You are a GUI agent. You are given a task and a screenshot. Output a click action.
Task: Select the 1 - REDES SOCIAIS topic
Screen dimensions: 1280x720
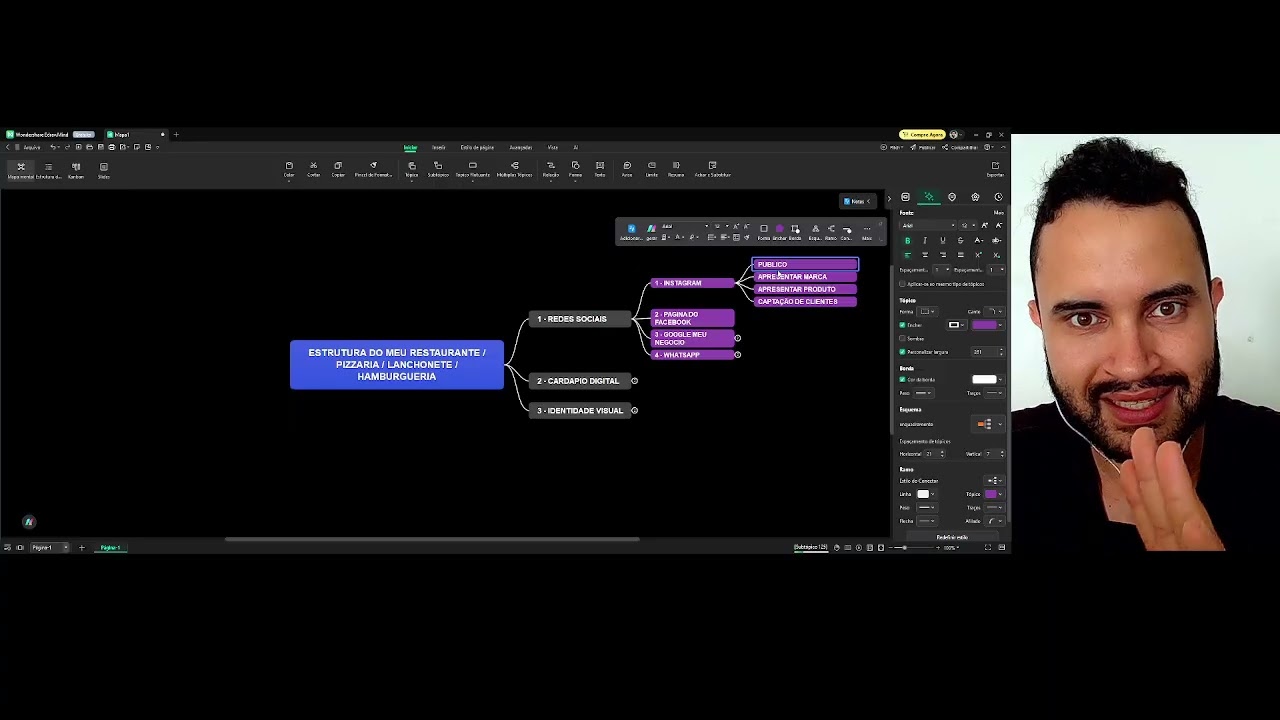click(579, 319)
